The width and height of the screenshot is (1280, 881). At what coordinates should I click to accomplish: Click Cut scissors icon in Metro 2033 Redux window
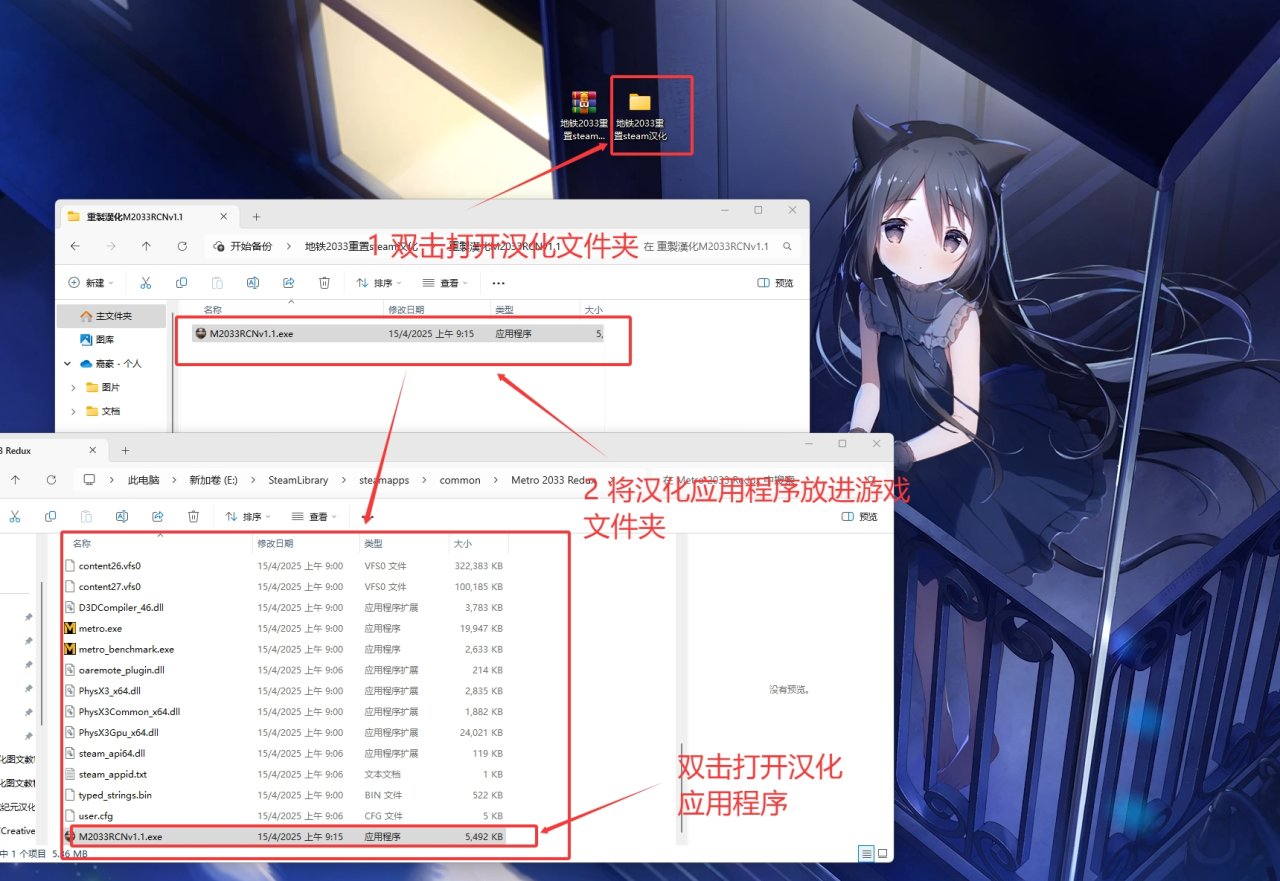pos(14,516)
